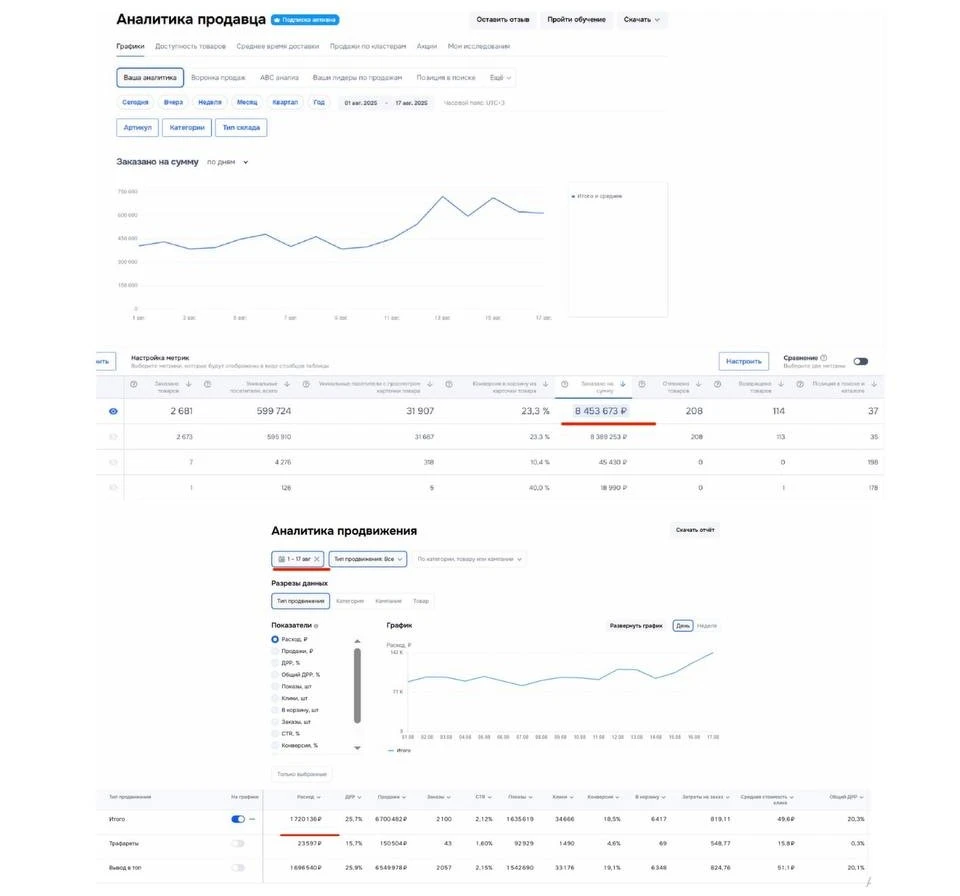Enable the Сравнение toggle switch
This screenshot has width=960, height=896.
point(860,362)
